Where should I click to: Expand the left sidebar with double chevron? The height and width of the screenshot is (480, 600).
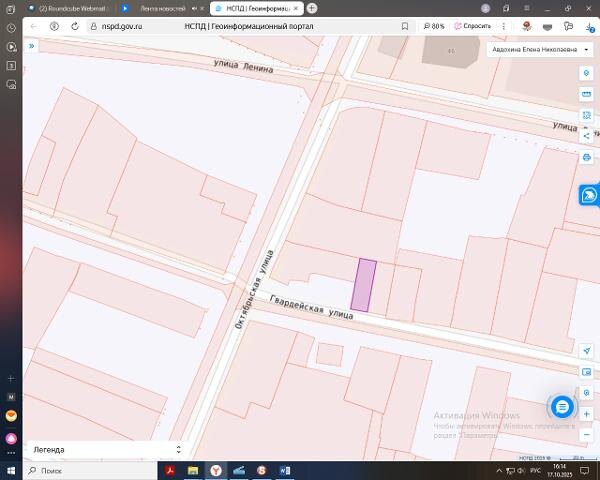point(32,46)
